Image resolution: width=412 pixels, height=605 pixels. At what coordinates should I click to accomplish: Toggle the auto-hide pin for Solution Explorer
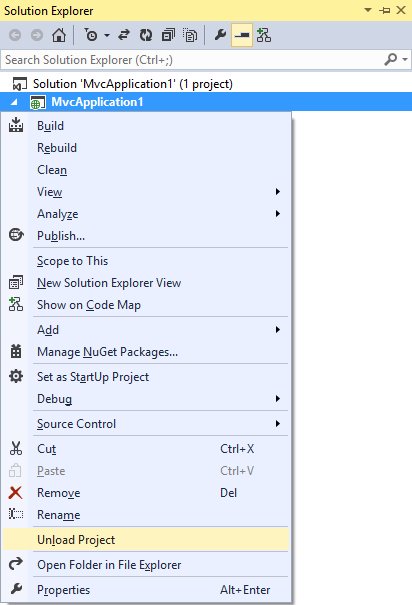pos(385,10)
